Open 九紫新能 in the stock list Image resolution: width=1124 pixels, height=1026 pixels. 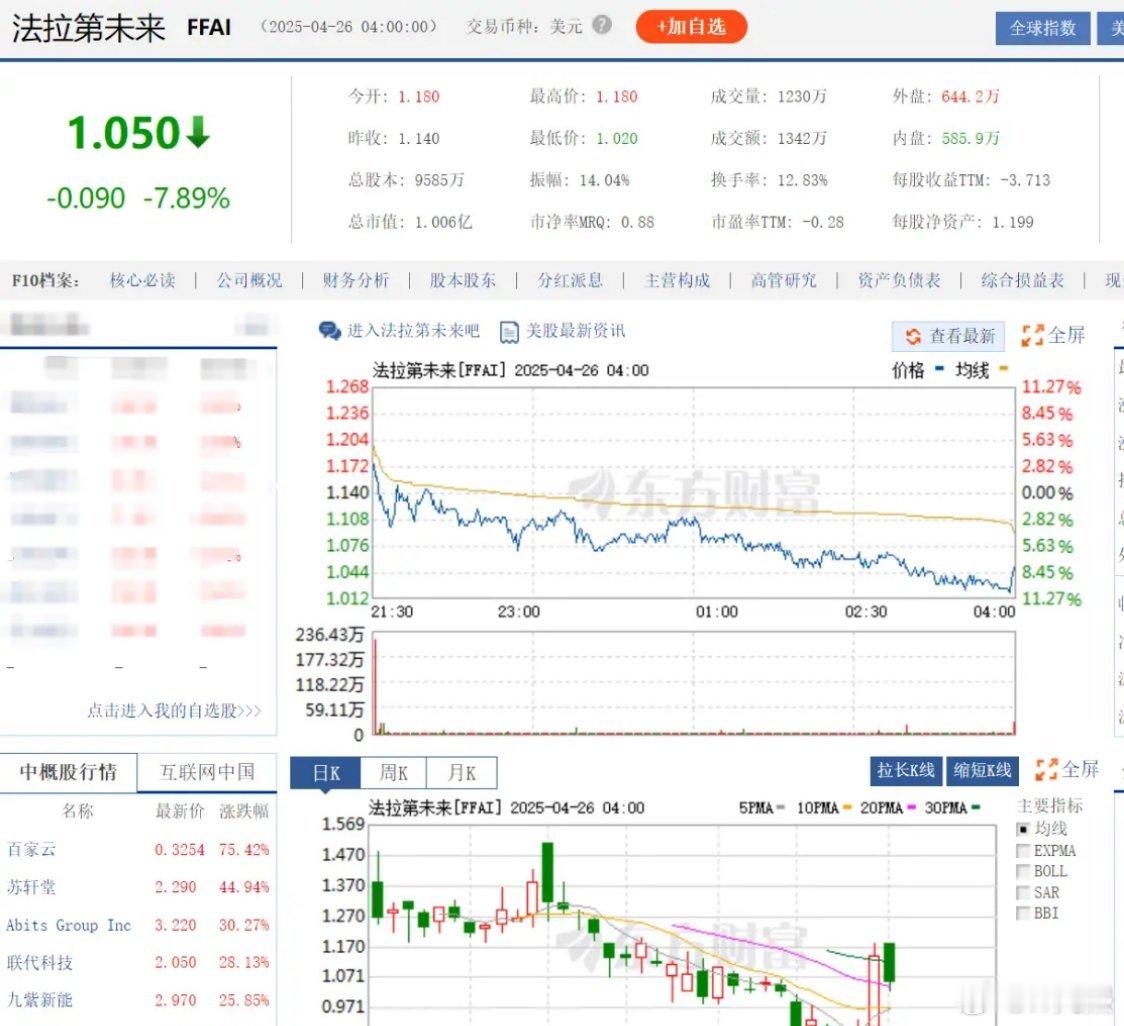[x=39, y=999]
